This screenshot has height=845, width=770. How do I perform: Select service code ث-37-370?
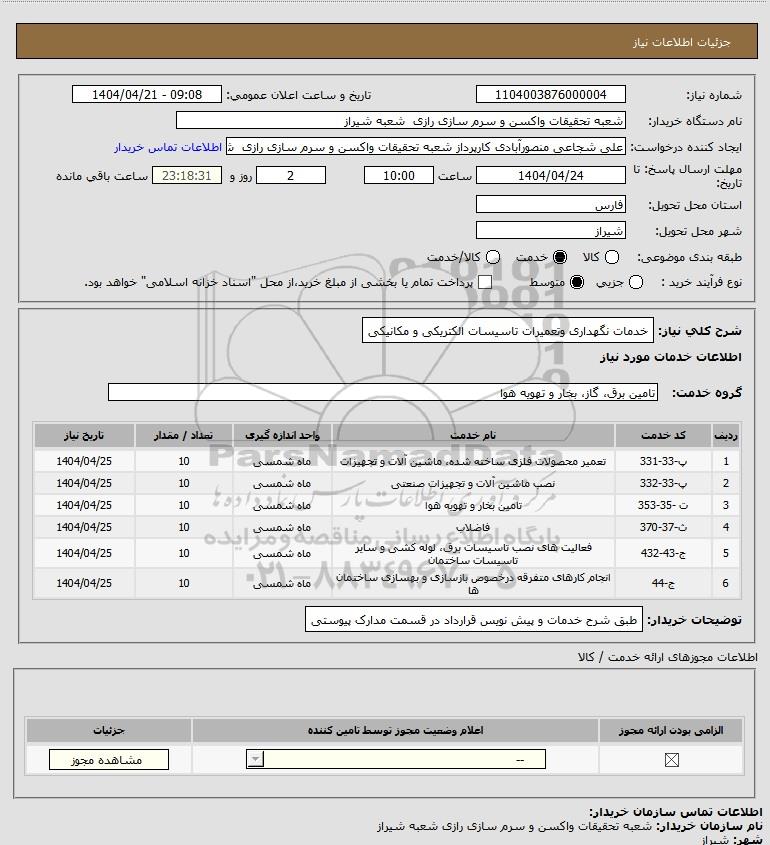pyautogui.click(x=663, y=528)
